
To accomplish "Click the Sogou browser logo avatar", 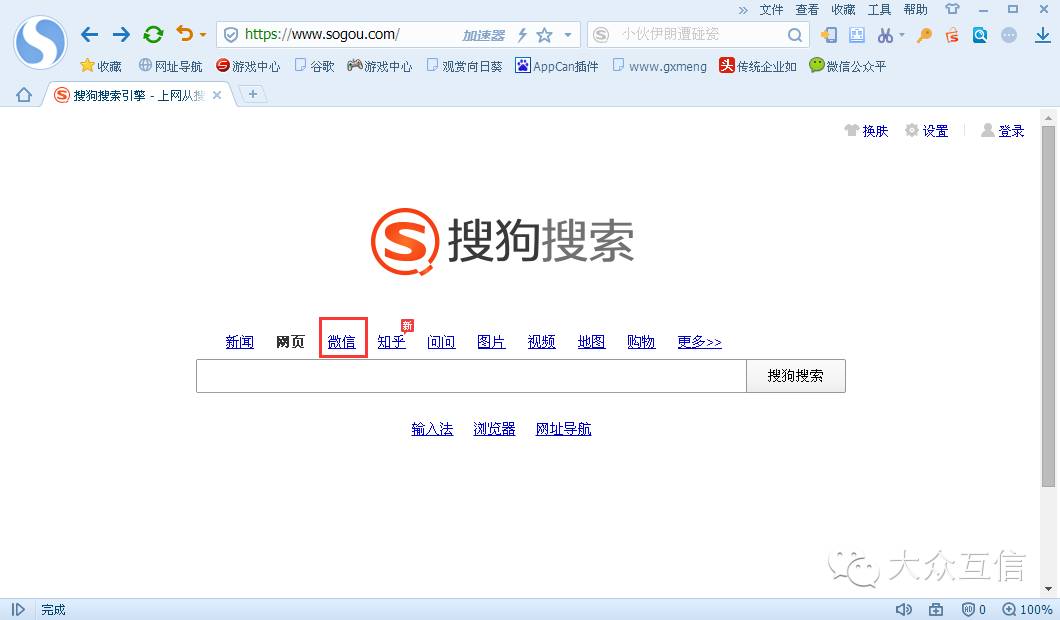I will point(41,42).
